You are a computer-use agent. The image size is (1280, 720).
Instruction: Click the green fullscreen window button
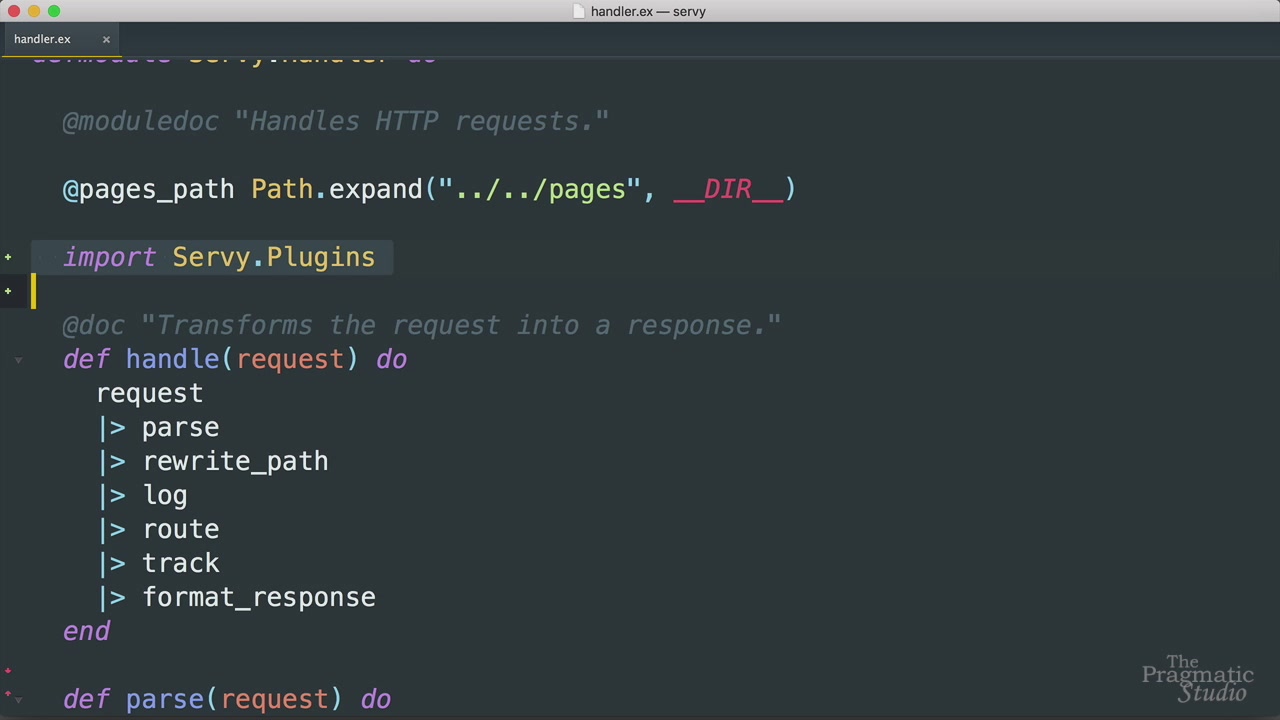click(54, 11)
